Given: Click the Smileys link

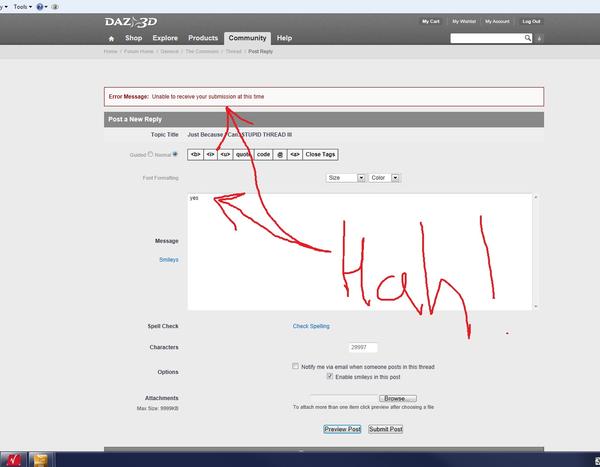Looking at the screenshot, I should [x=169, y=260].
